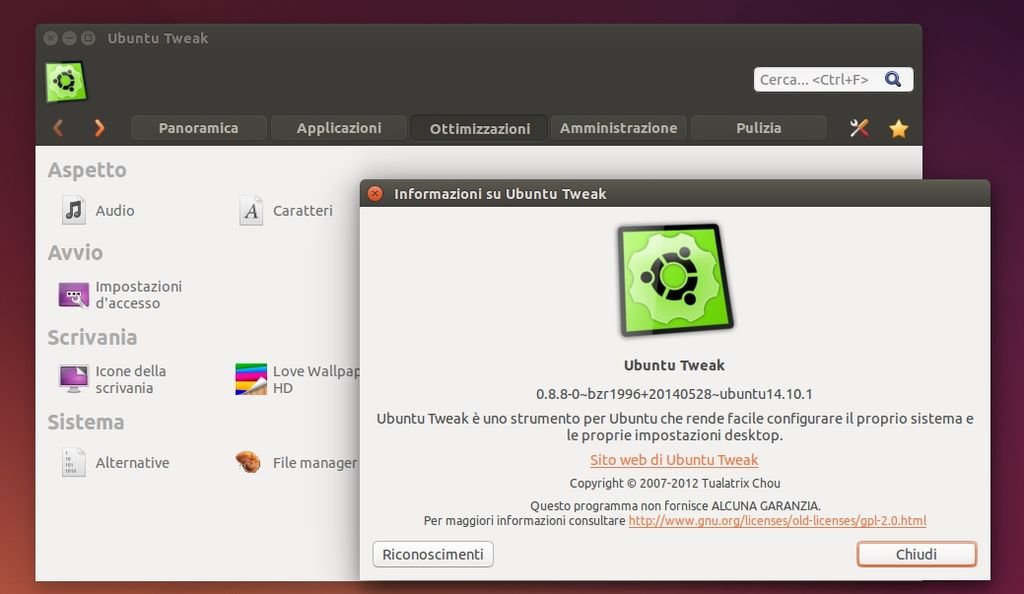Switch to the Applicazioni tab

coord(339,128)
